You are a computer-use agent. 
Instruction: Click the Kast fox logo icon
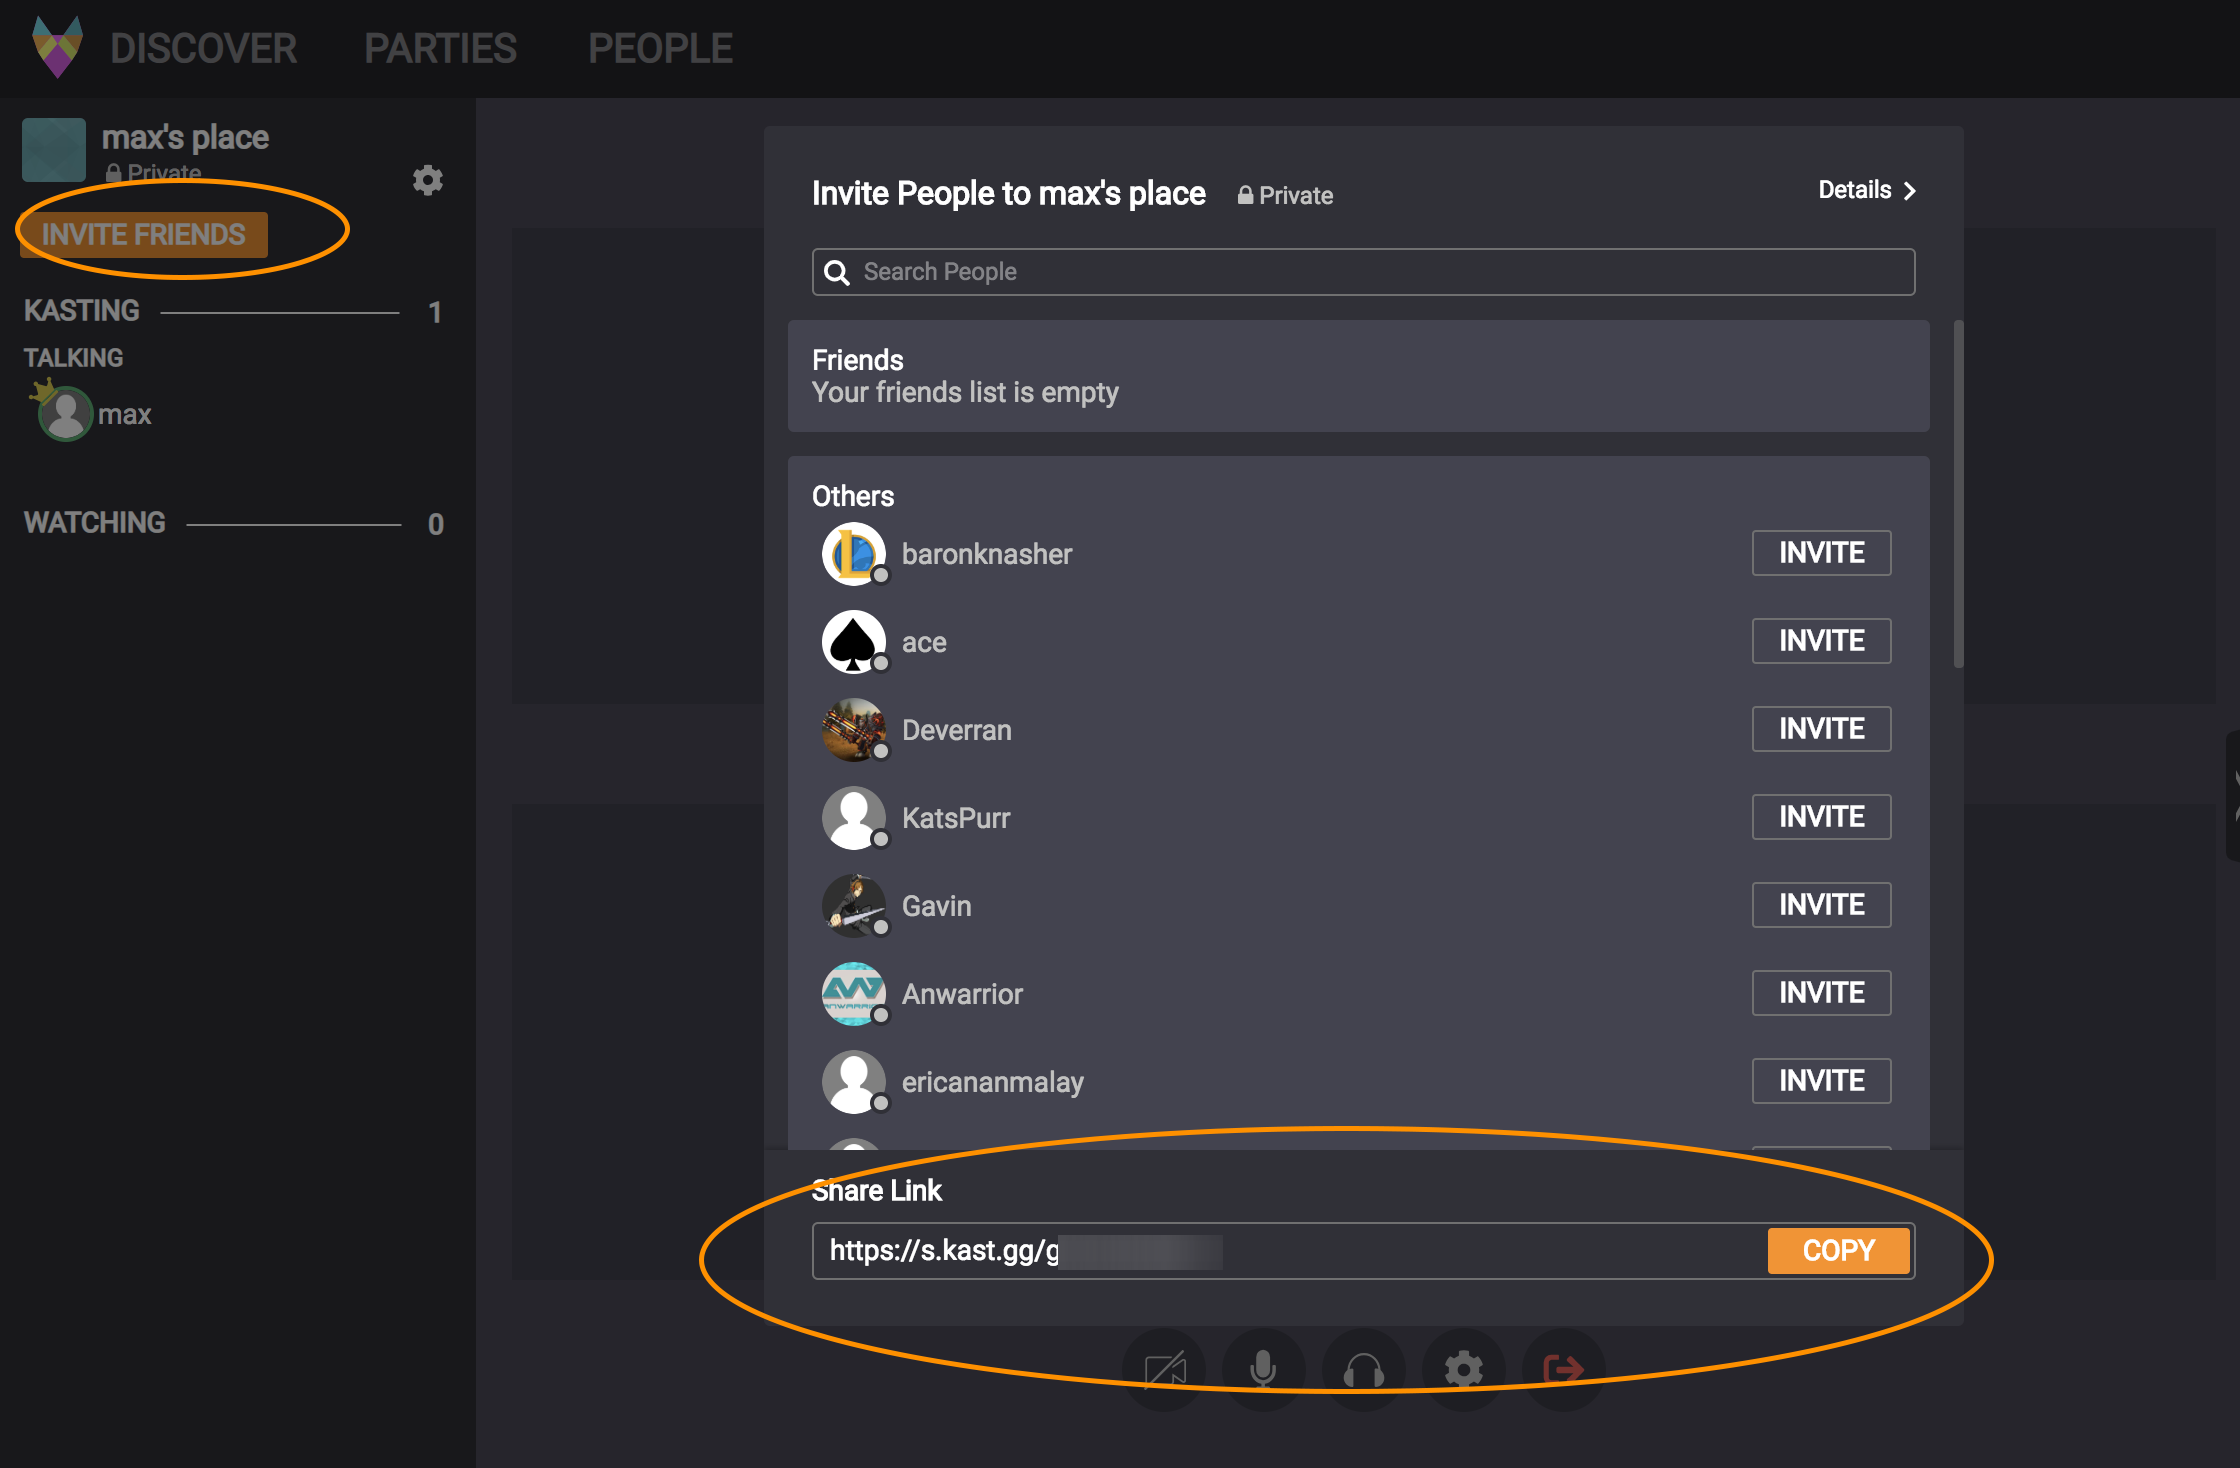click(x=58, y=47)
